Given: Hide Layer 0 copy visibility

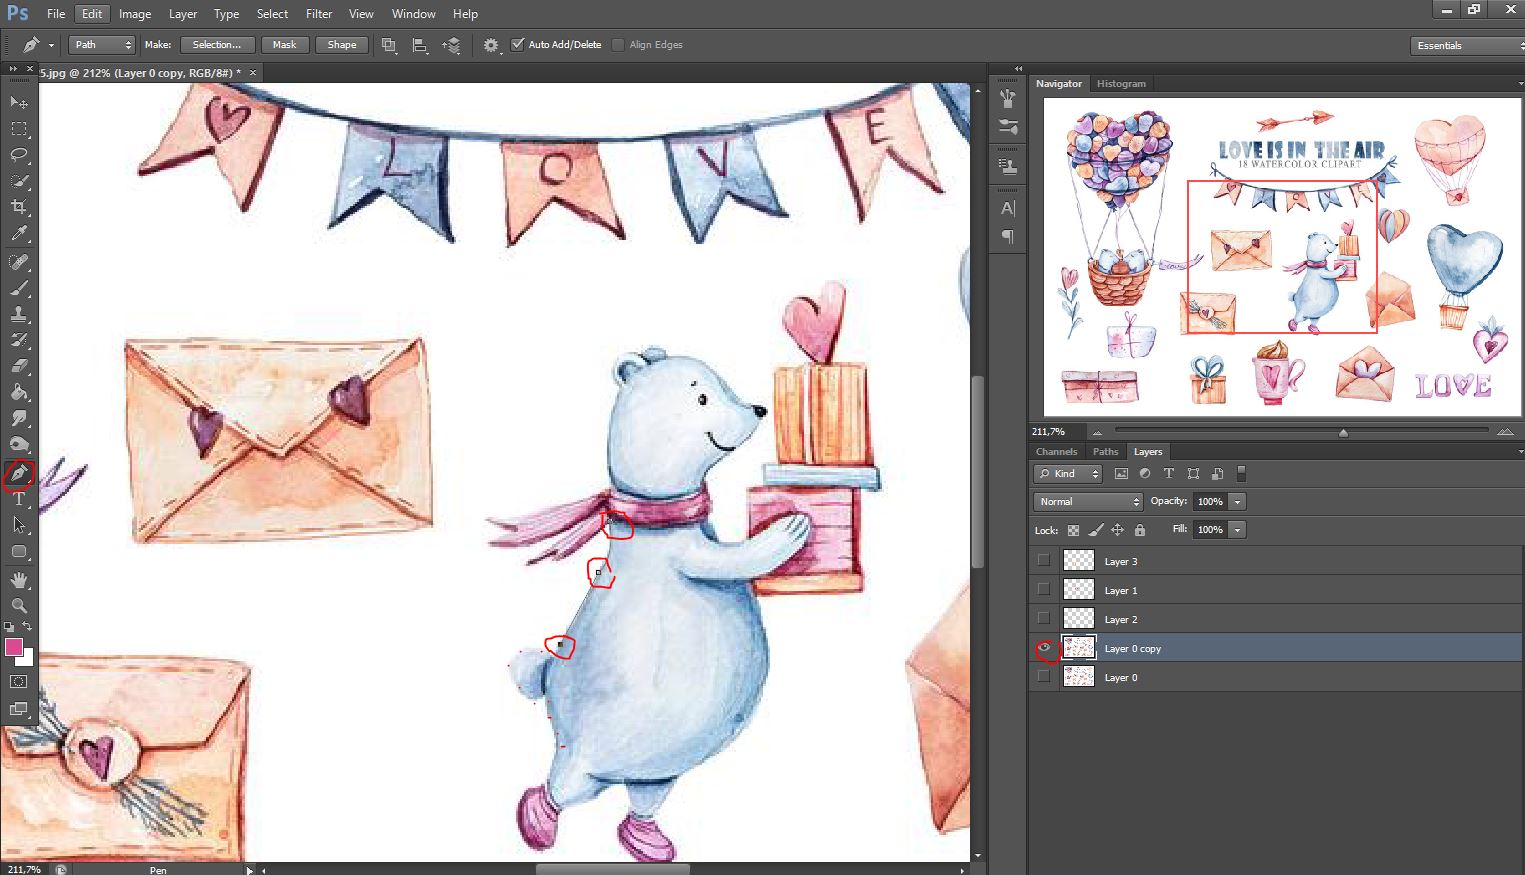Looking at the screenshot, I should point(1045,648).
